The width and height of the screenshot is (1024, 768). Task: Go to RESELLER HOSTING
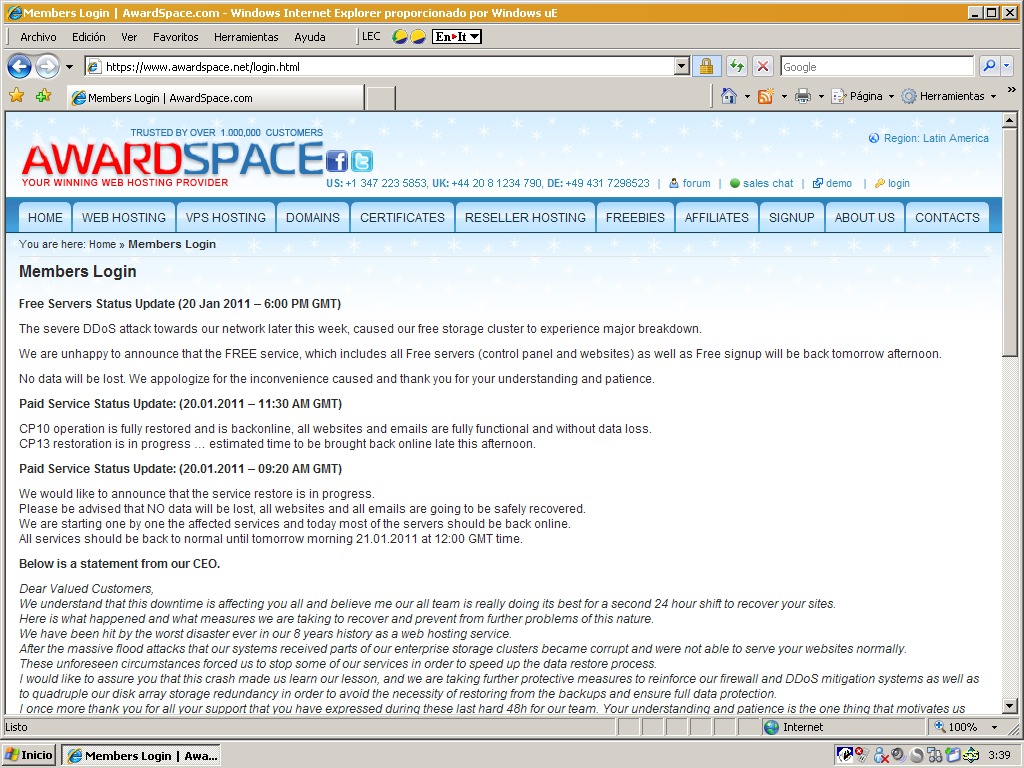point(525,217)
